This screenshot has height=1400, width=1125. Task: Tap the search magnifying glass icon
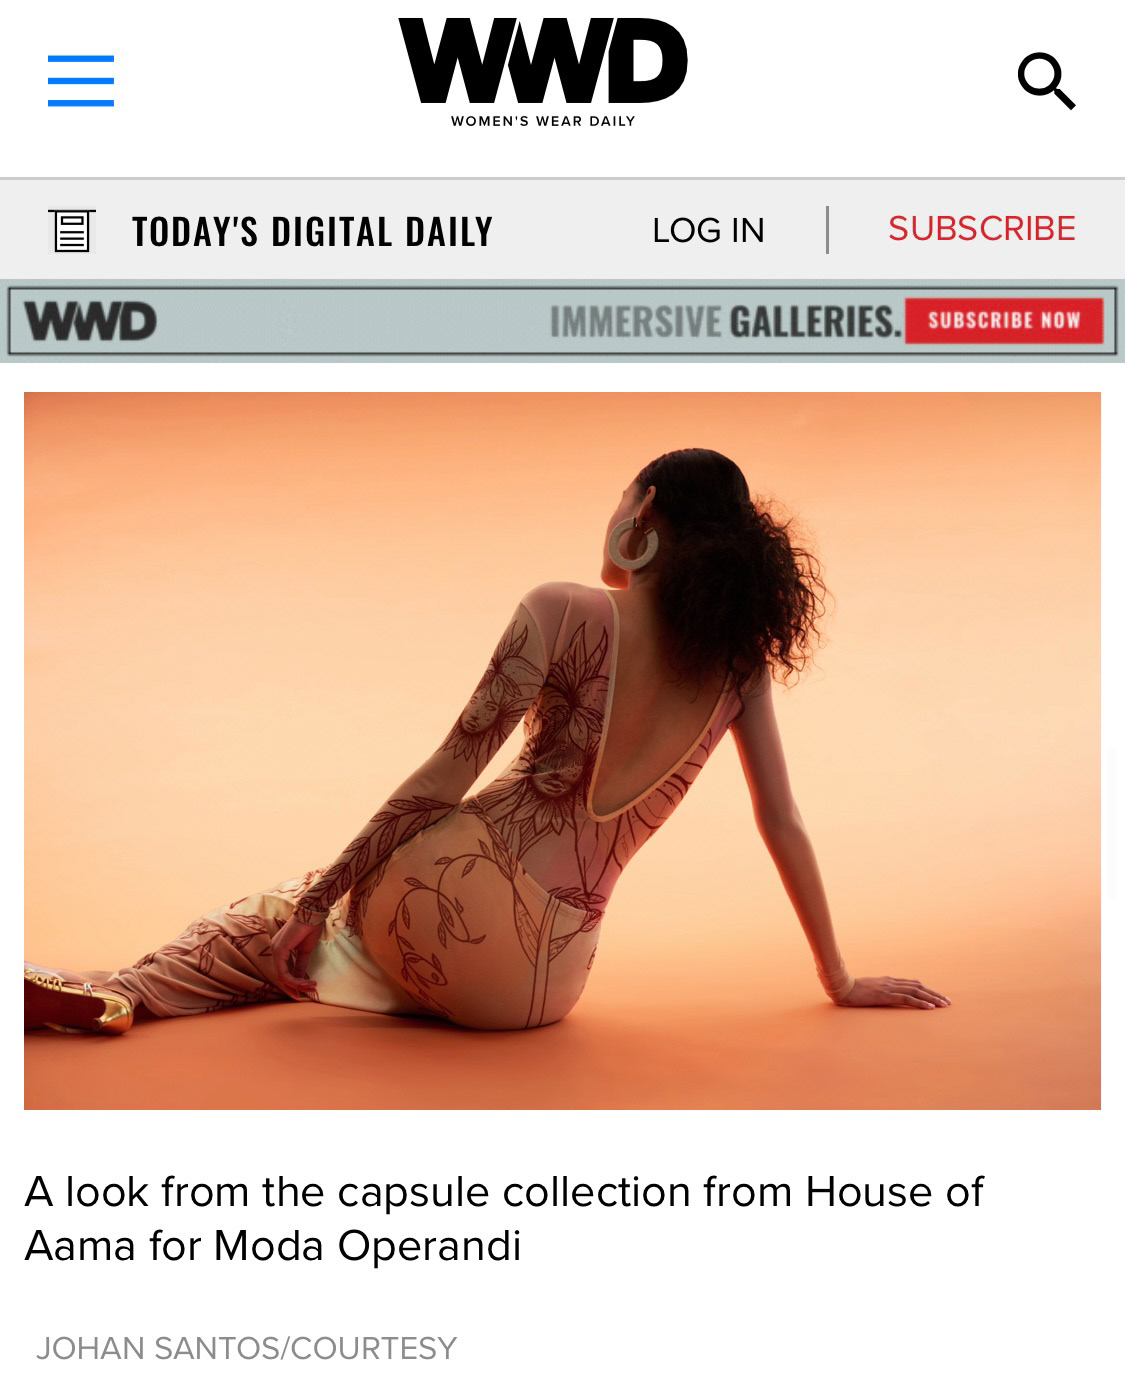coord(1046,81)
